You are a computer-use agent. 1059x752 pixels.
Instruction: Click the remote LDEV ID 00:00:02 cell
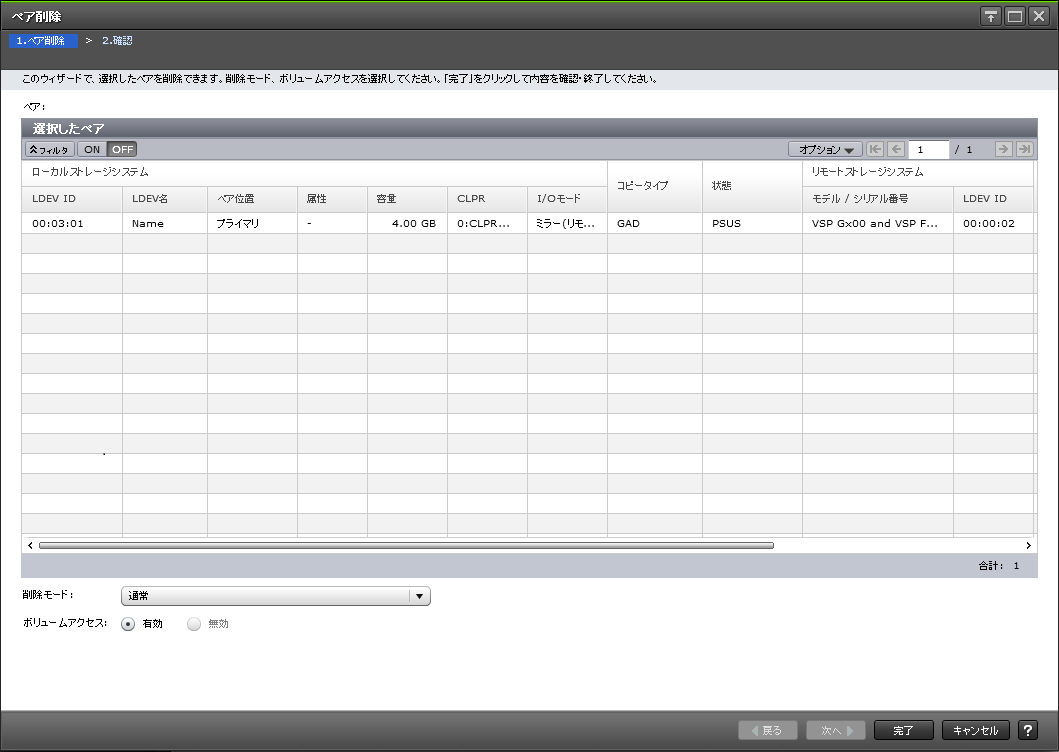[993, 223]
